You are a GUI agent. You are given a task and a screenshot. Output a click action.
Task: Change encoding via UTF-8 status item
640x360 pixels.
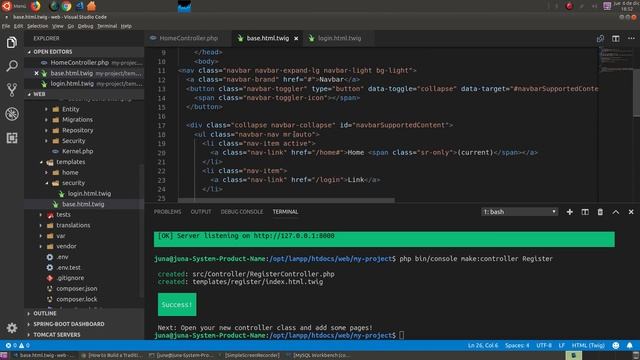tap(544, 345)
